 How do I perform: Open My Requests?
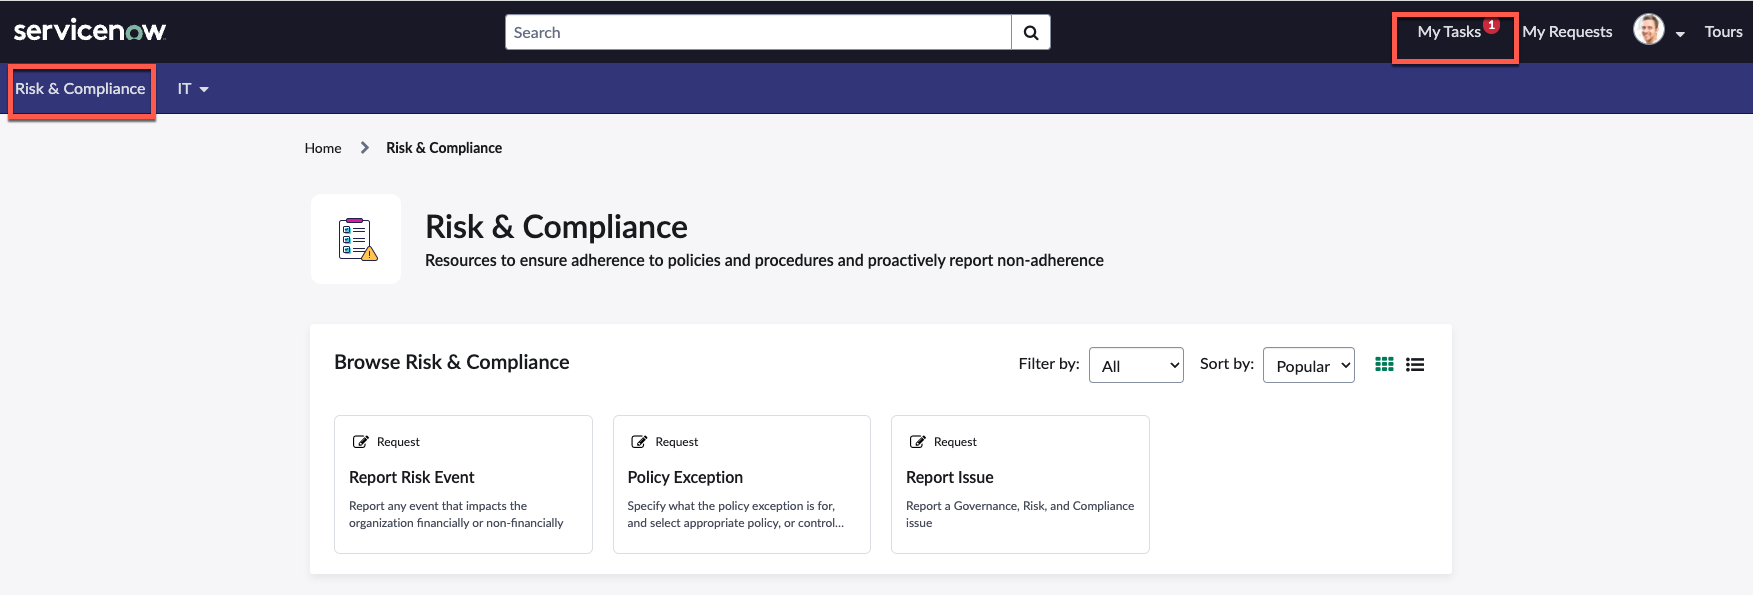pyautogui.click(x=1567, y=32)
